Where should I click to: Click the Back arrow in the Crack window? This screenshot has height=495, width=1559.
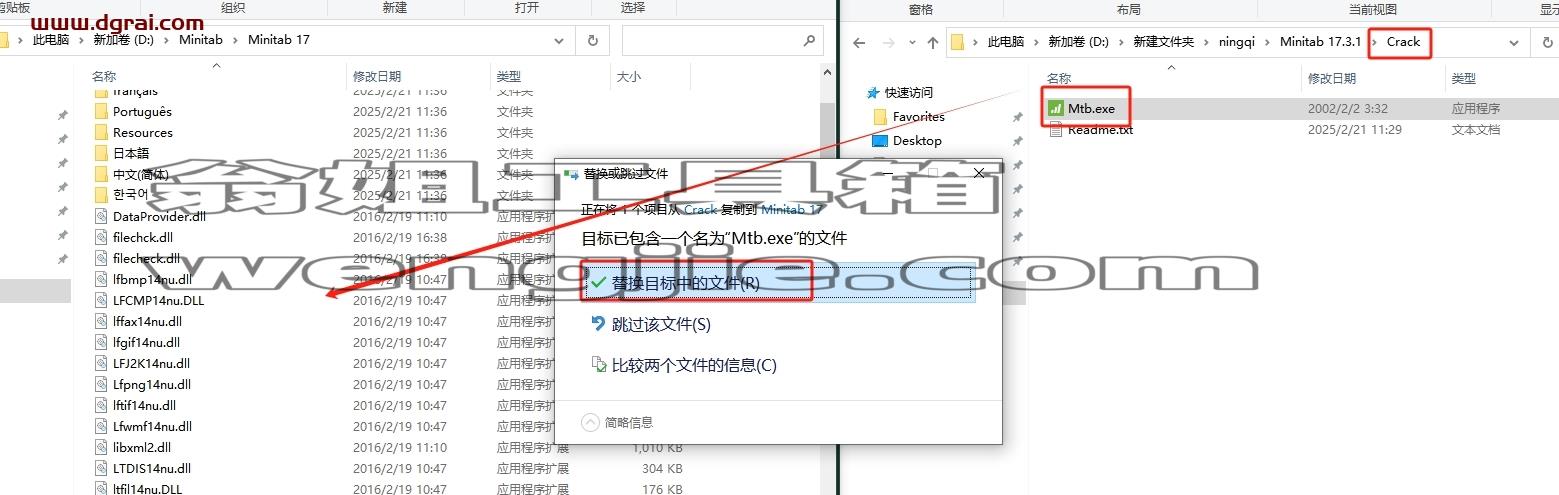859,42
